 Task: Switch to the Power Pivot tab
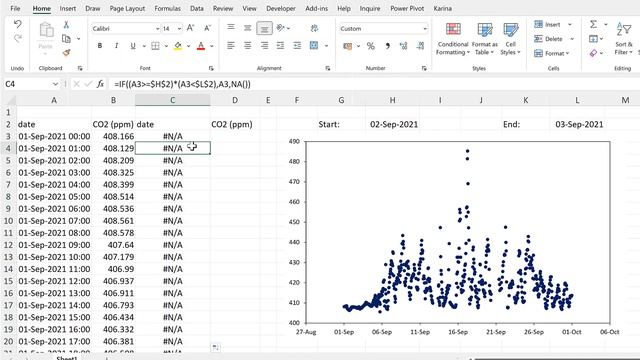tap(407, 8)
